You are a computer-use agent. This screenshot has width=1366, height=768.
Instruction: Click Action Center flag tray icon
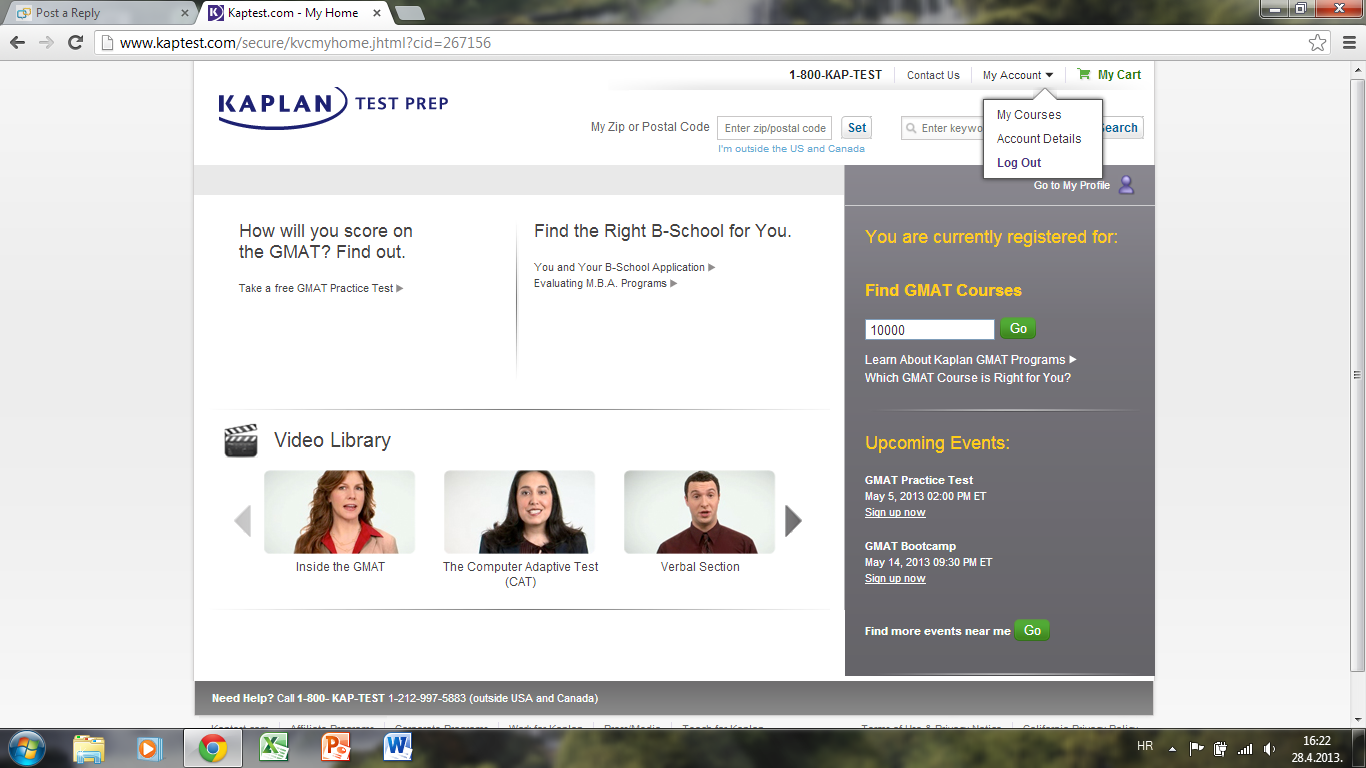tap(1196, 748)
